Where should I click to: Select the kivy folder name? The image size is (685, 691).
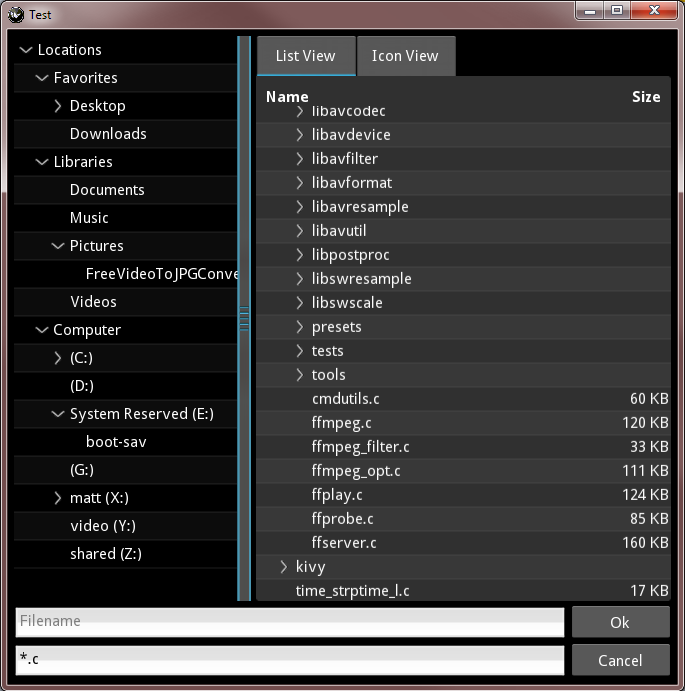point(310,567)
